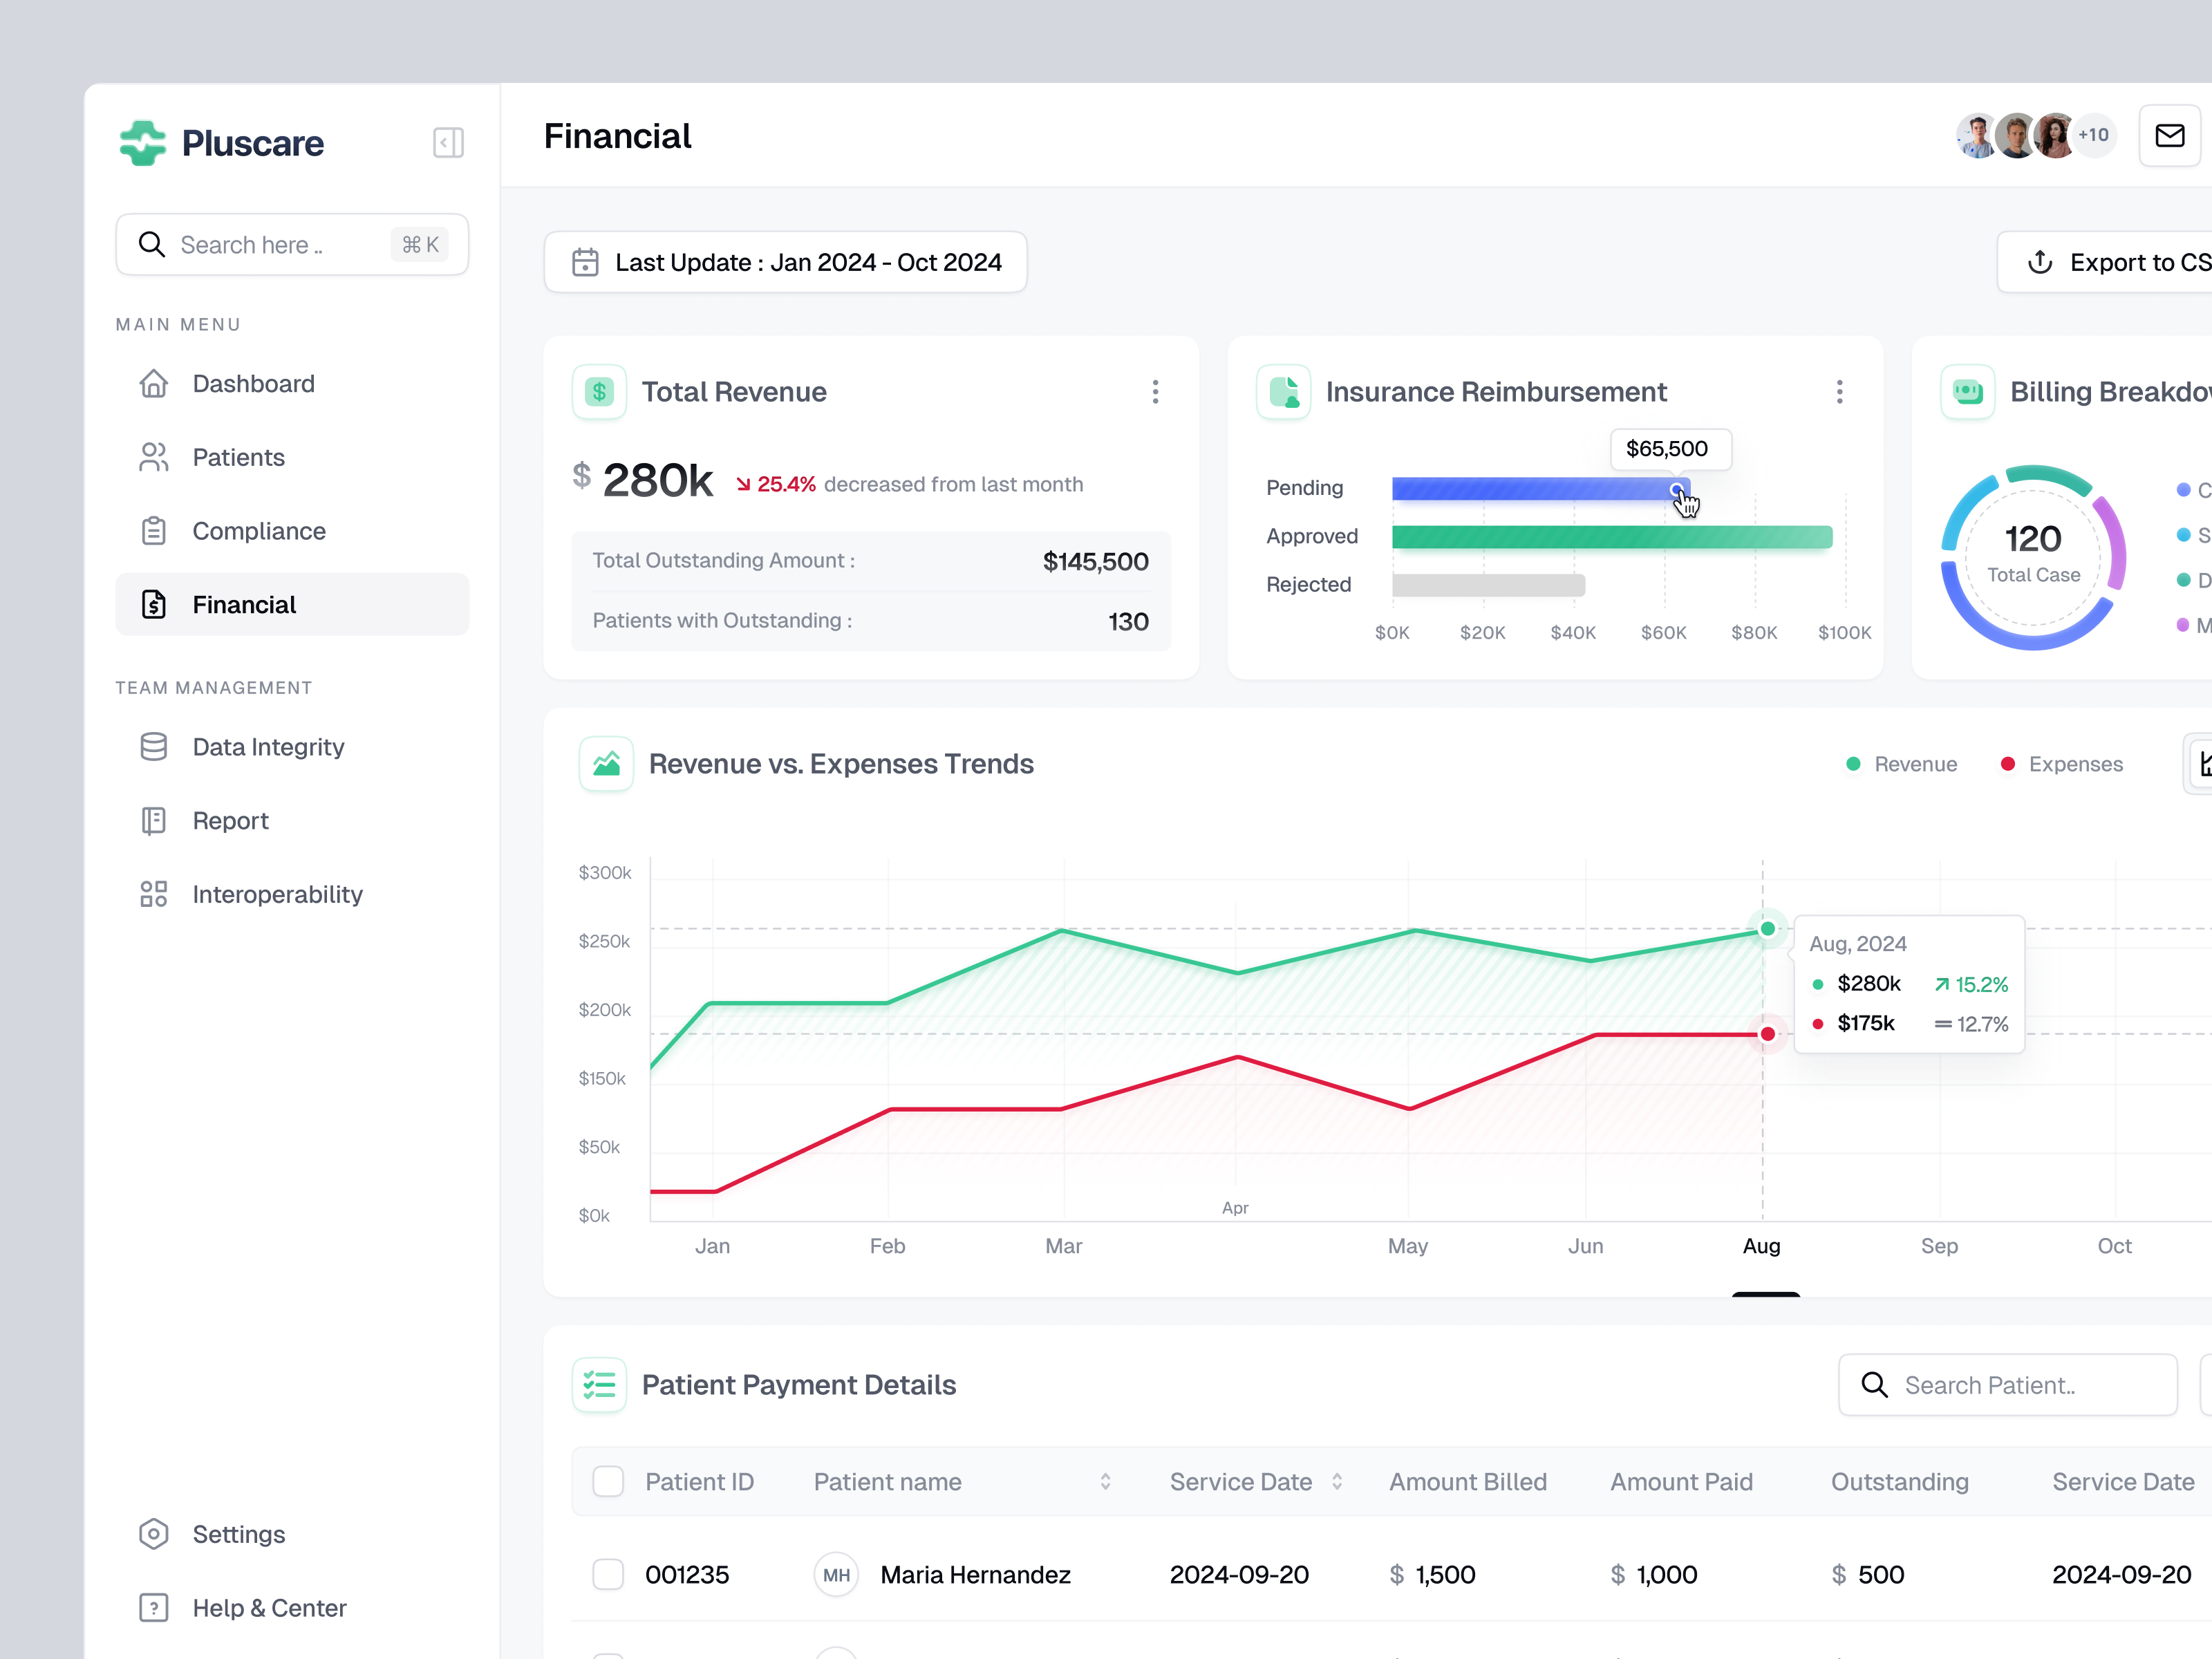Open the chart type icon beside Expenses legend
The image size is (2212, 1659).
click(2202, 763)
